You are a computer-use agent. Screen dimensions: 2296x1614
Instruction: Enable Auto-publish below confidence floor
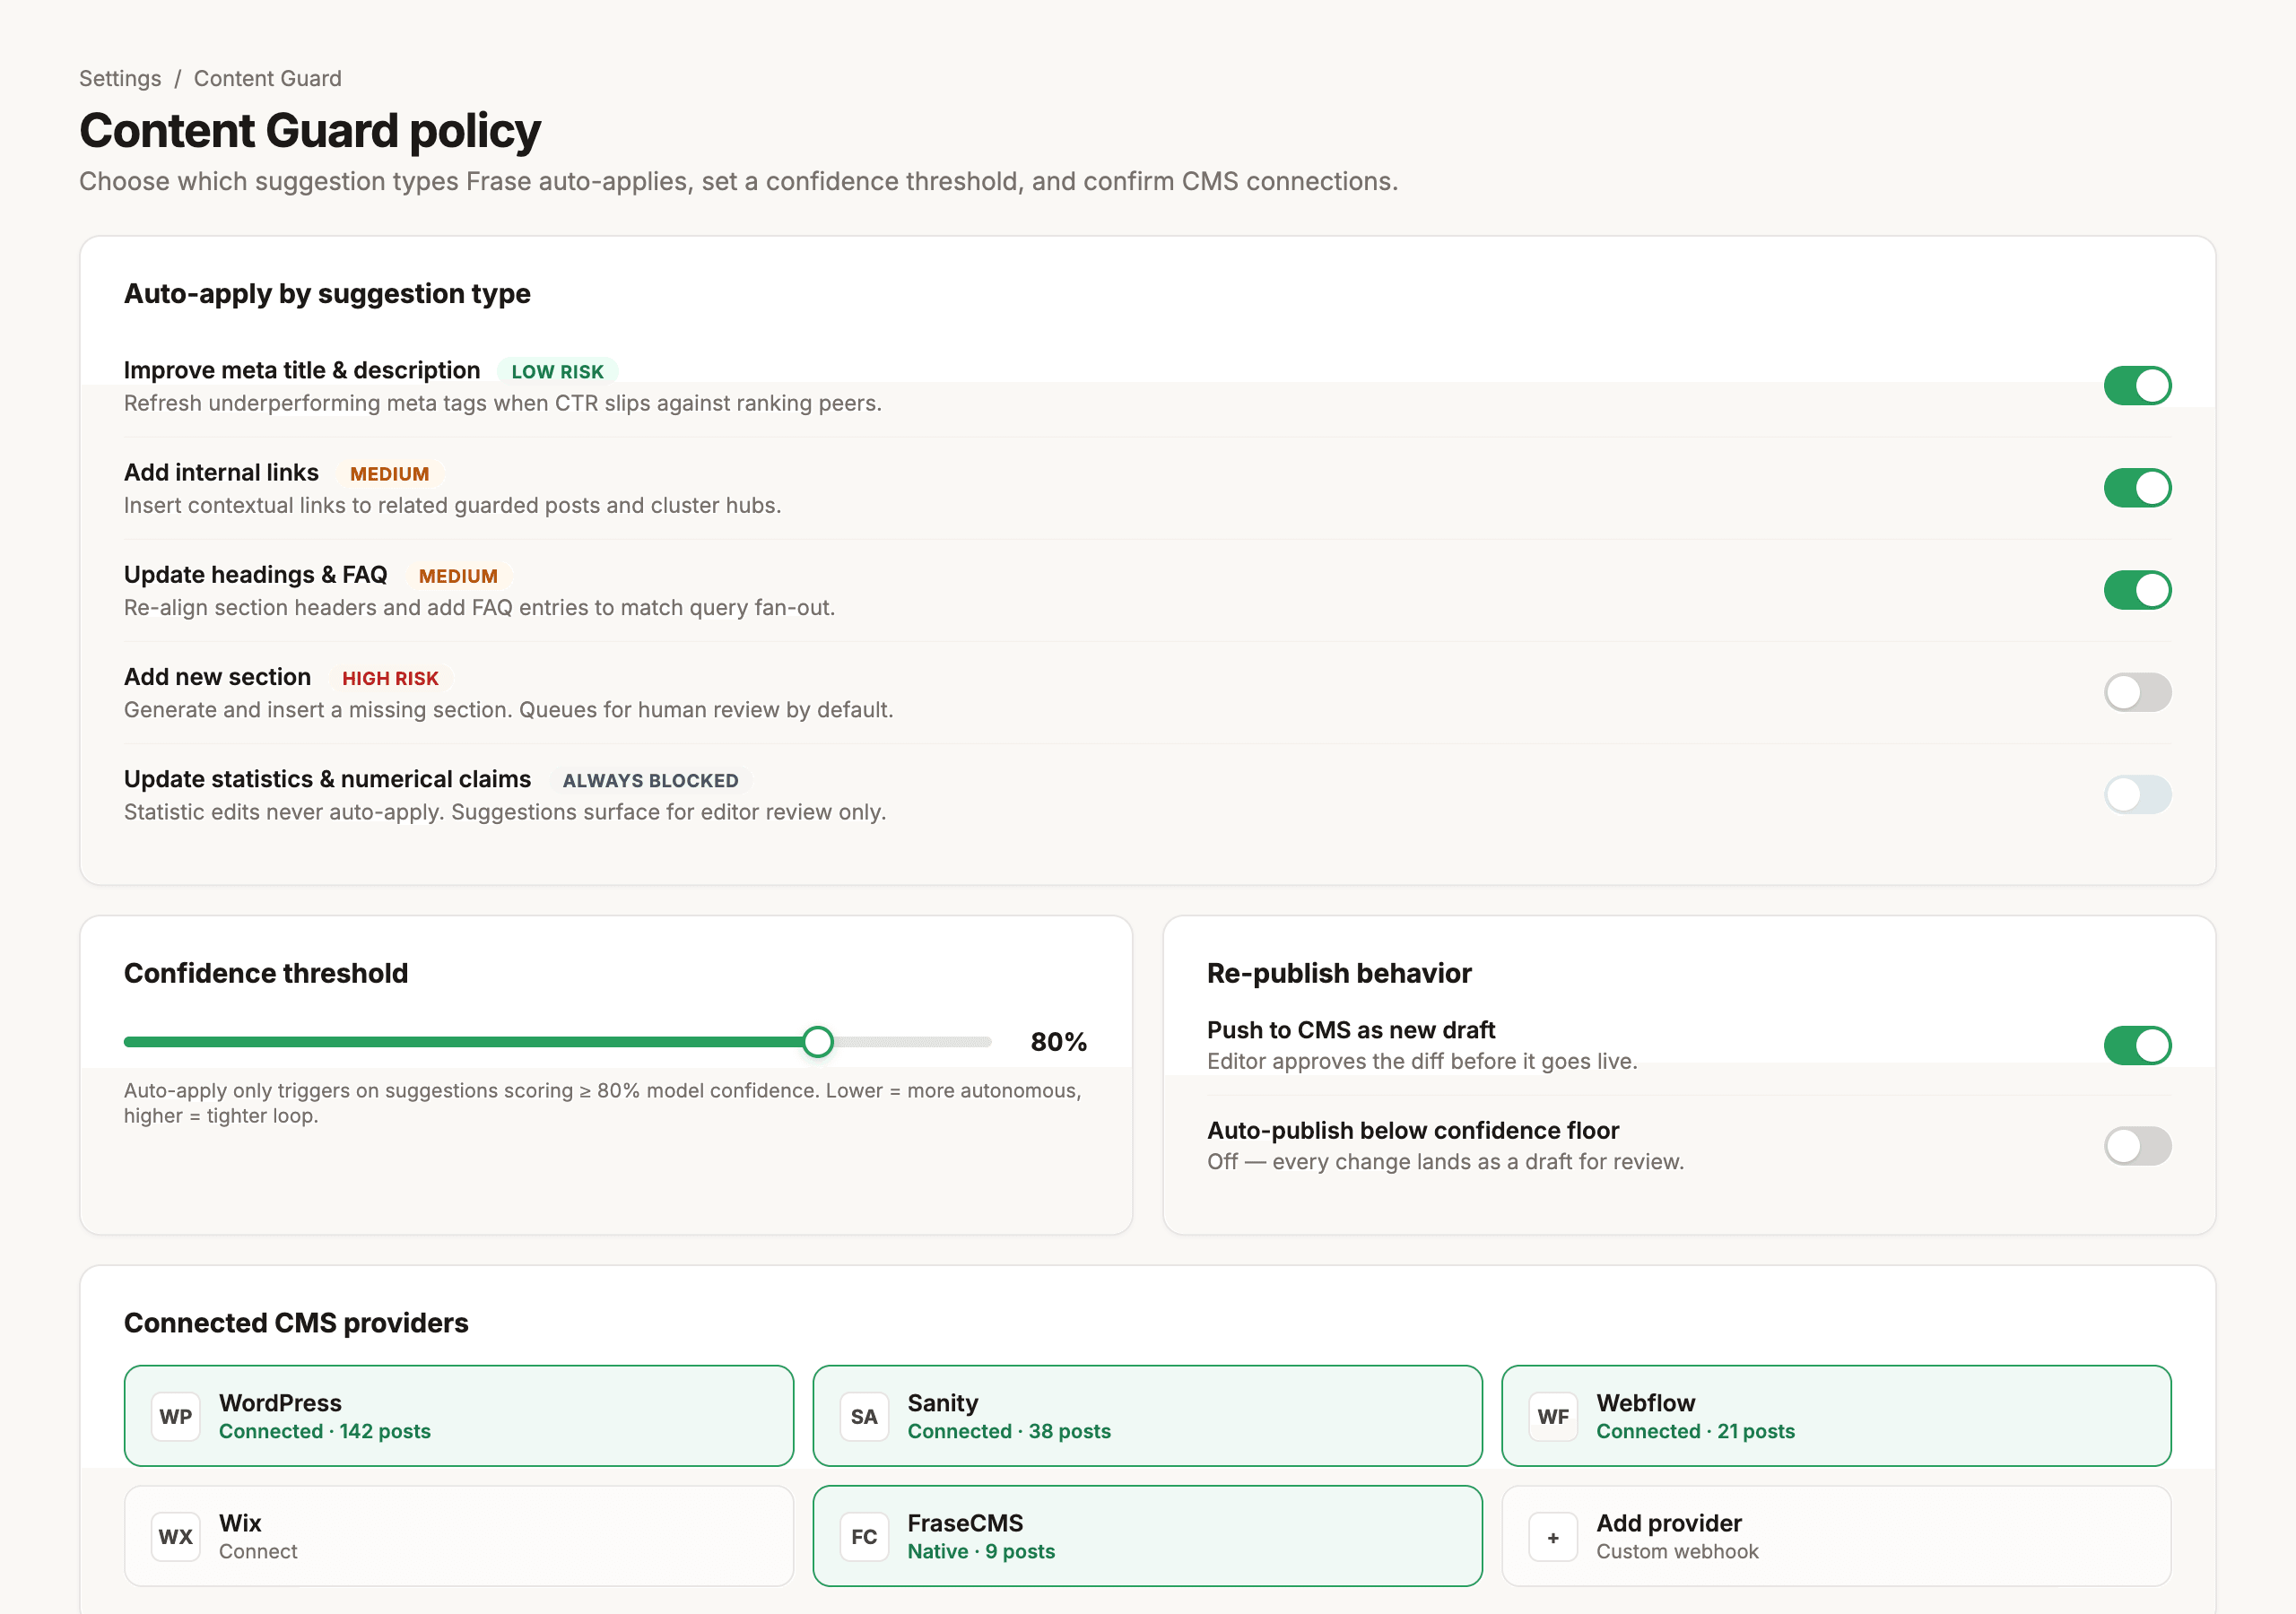2138,1146
